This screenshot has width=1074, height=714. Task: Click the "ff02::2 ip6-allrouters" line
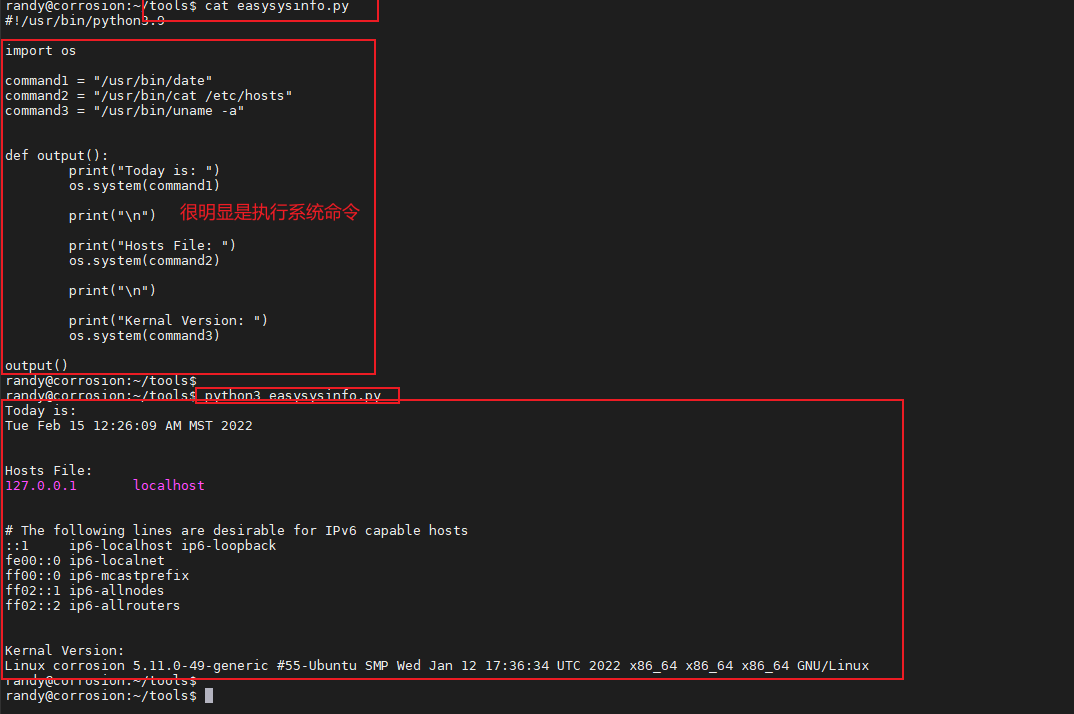[92, 606]
